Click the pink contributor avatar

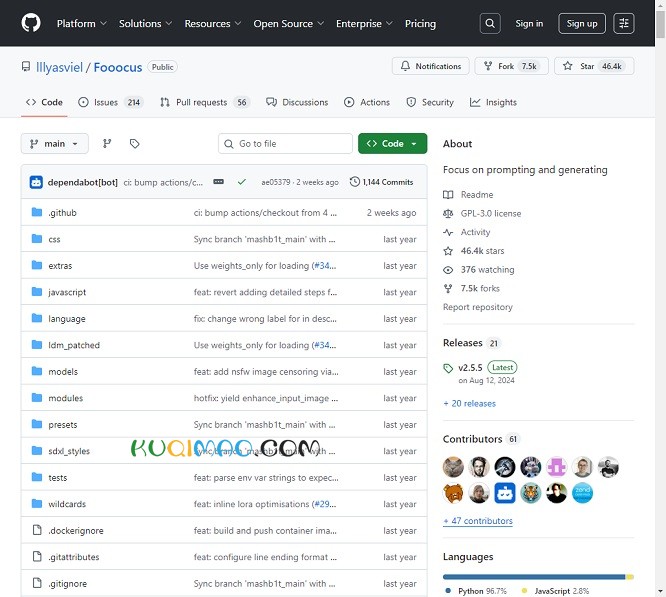[x=556, y=467]
